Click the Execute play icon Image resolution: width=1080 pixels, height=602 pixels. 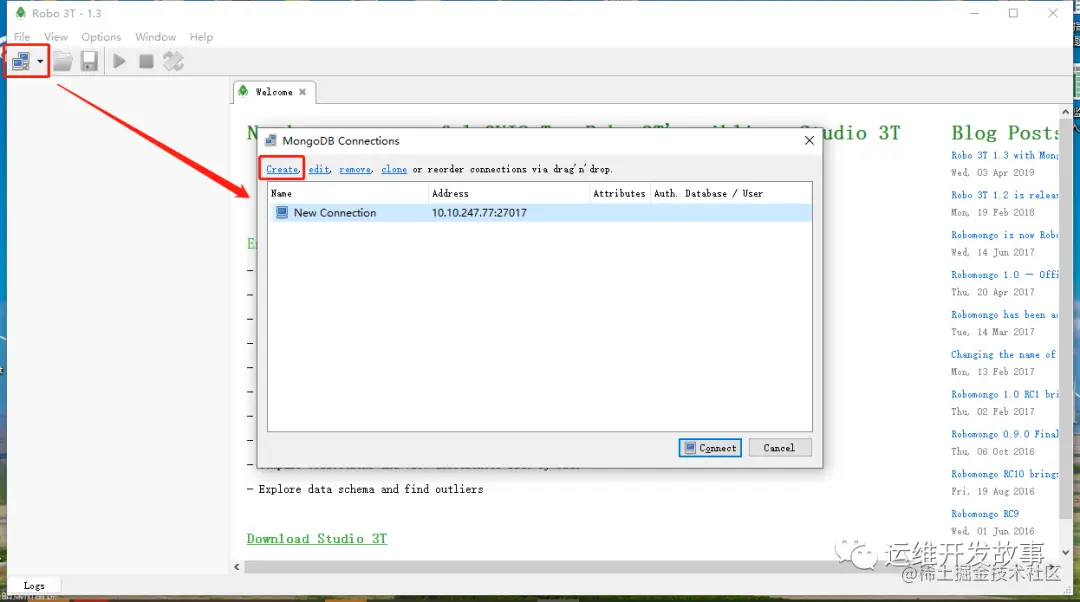119,61
